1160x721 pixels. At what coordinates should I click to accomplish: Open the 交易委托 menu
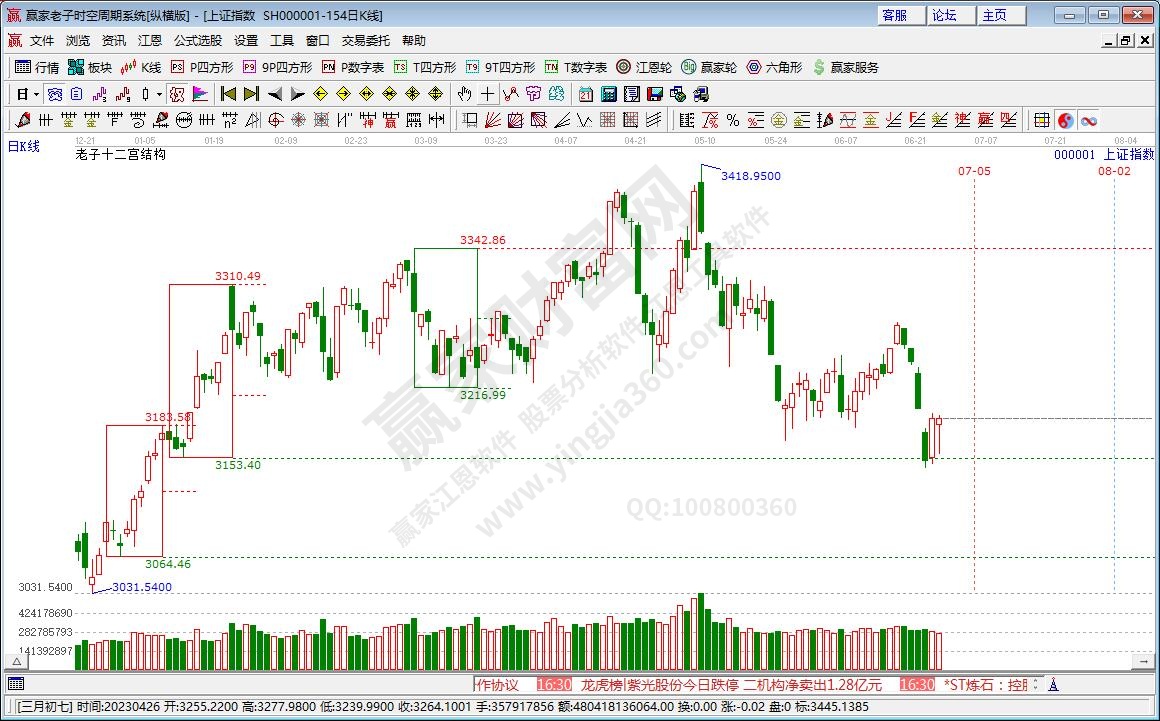[366, 41]
